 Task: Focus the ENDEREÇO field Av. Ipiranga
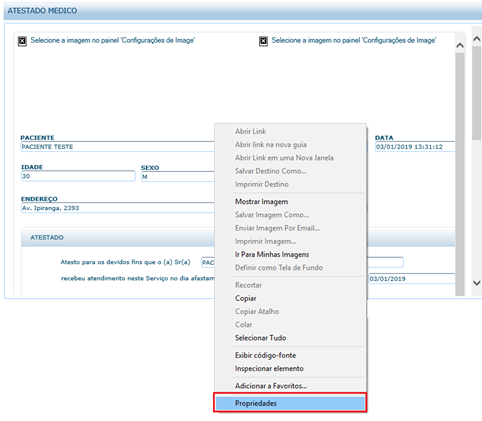[x=118, y=208]
